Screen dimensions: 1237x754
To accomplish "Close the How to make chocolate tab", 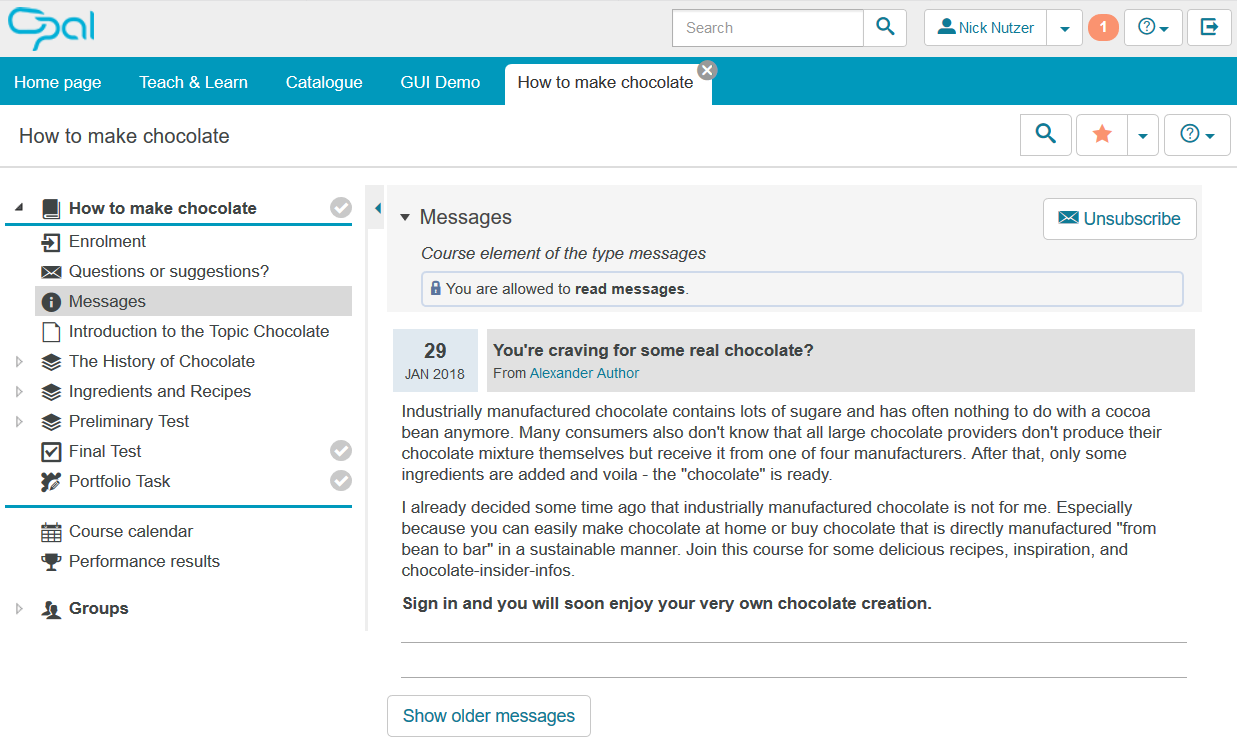I will tap(707, 69).
